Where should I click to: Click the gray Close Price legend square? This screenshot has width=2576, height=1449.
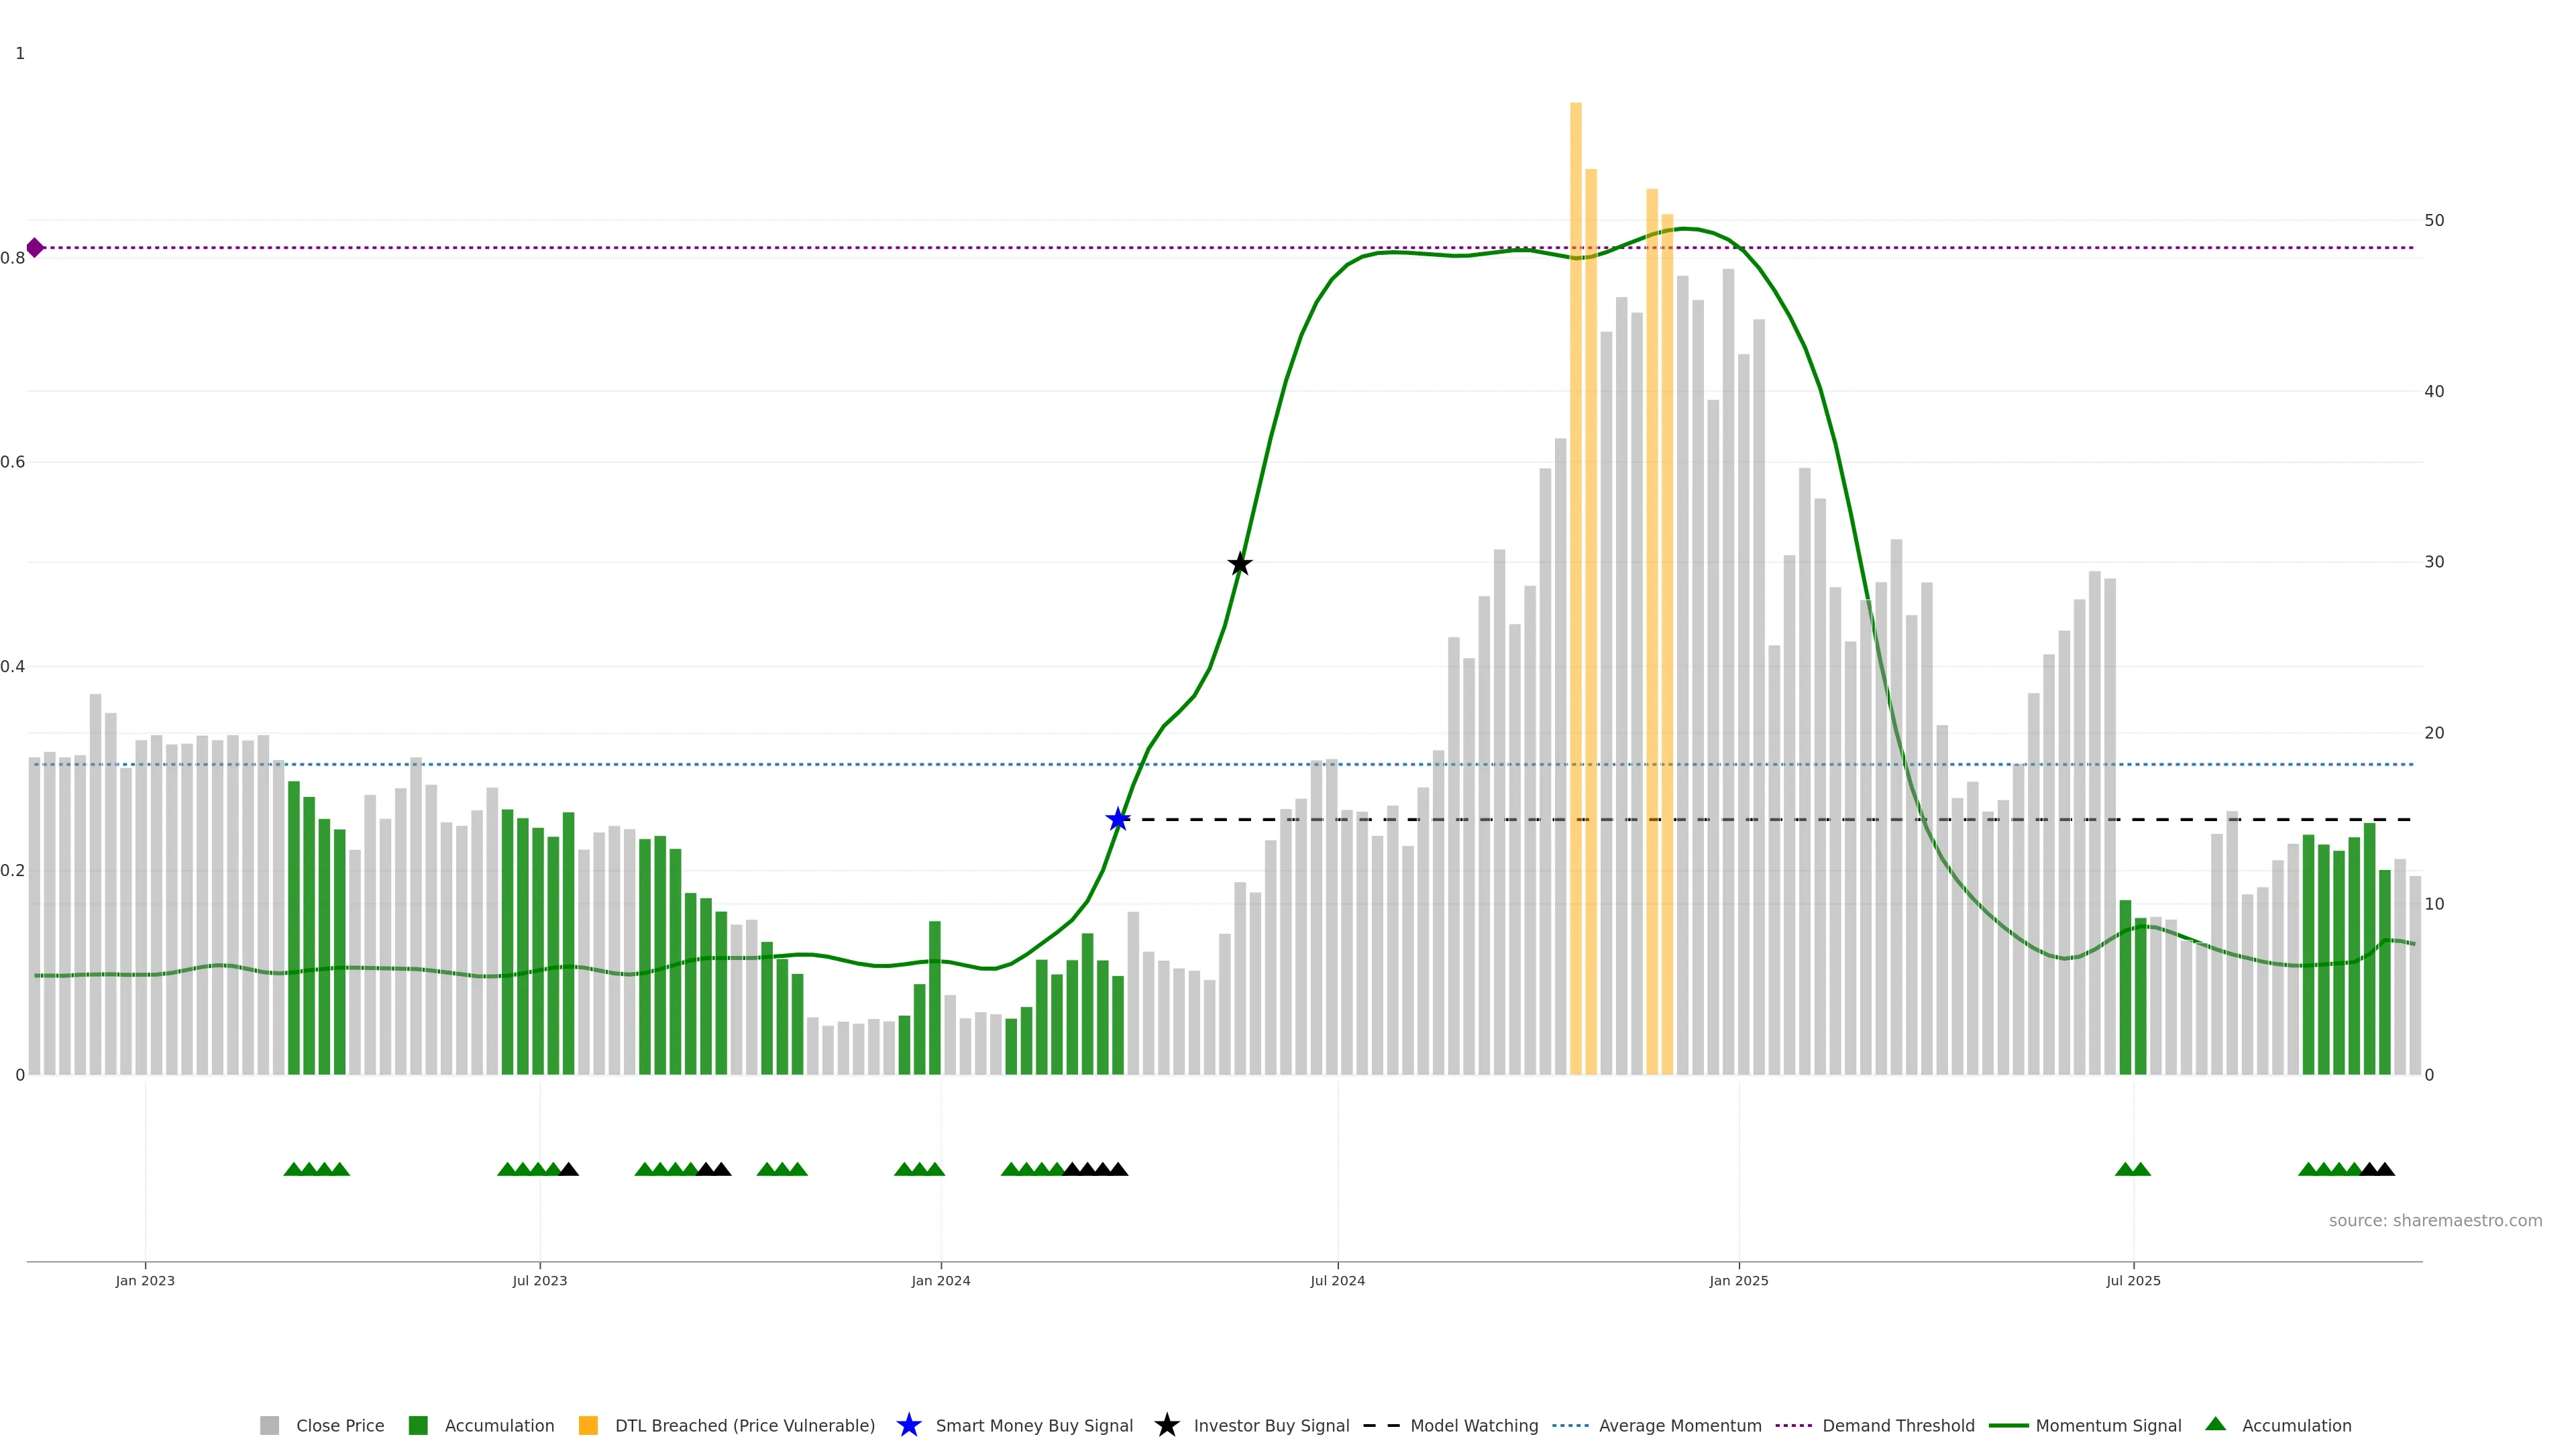[x=269, y=1425]
